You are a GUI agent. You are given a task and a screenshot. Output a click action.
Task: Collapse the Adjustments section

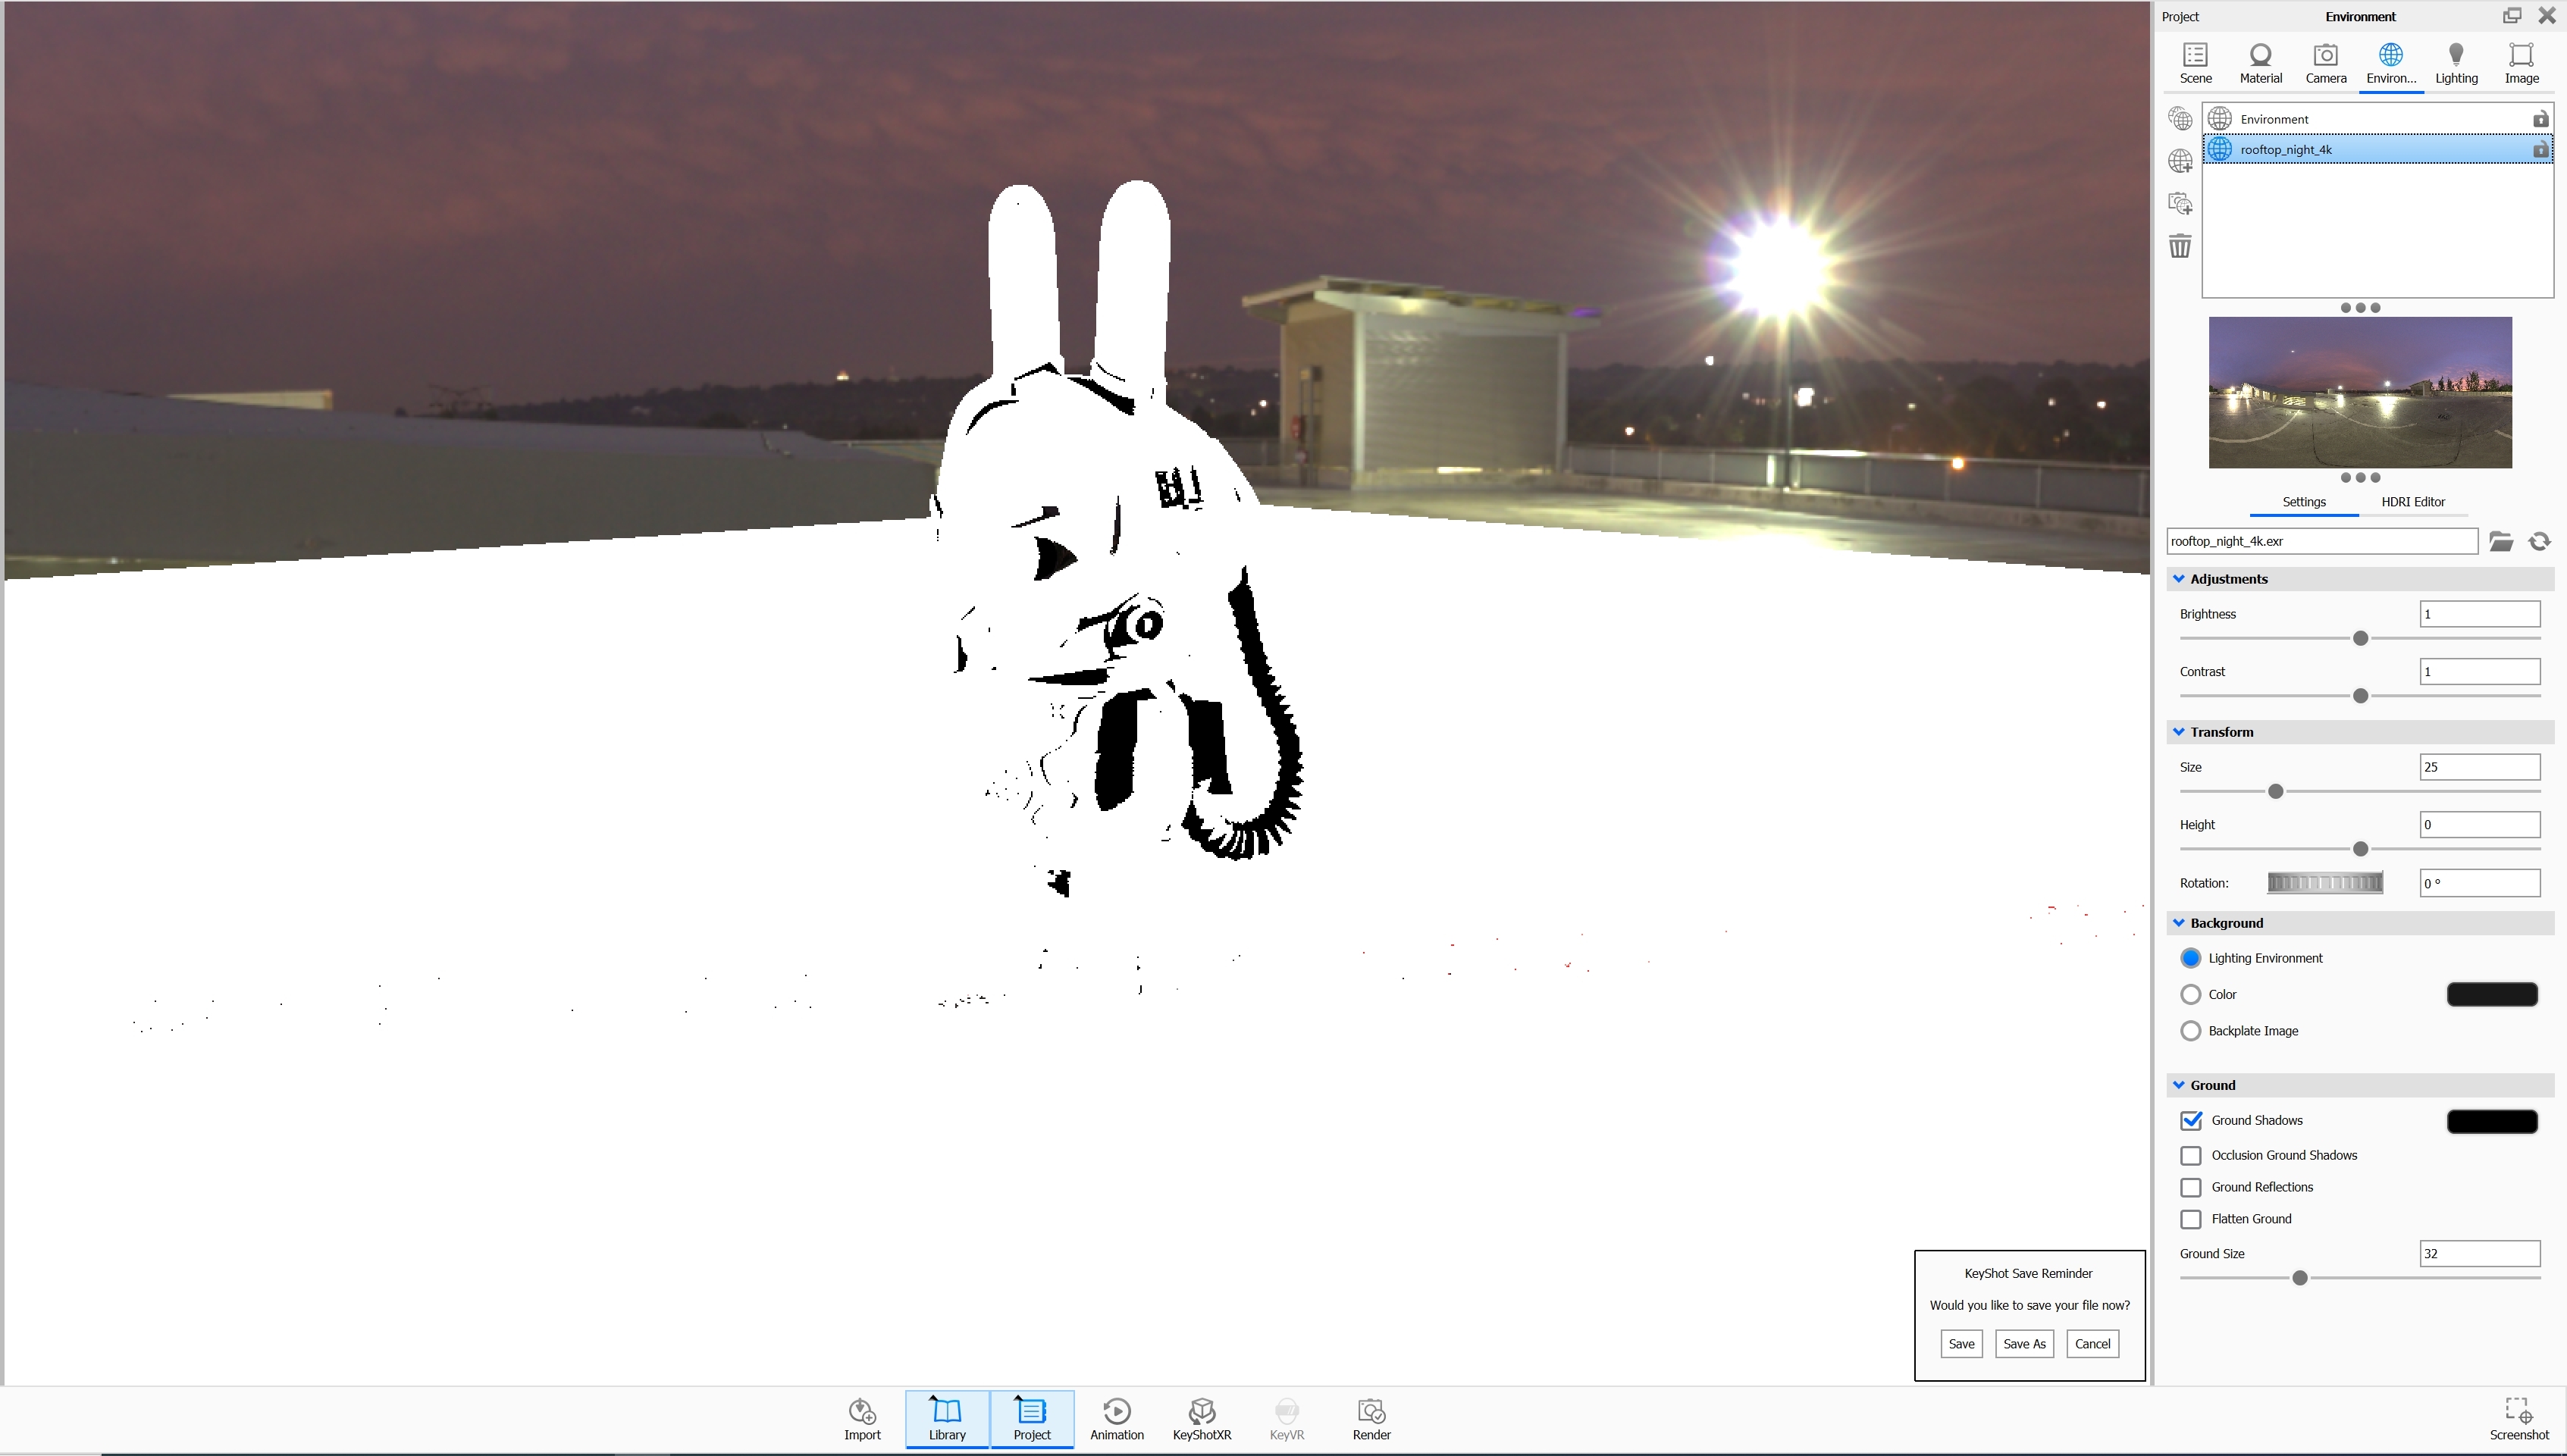[2179, 579]
